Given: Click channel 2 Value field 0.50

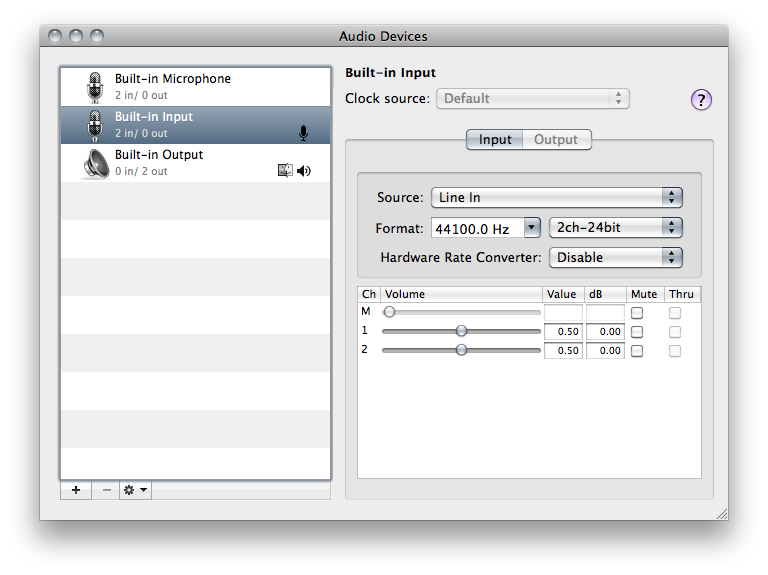Looking at the screenshot, I should pyautogui.click(x=563, y=351).
